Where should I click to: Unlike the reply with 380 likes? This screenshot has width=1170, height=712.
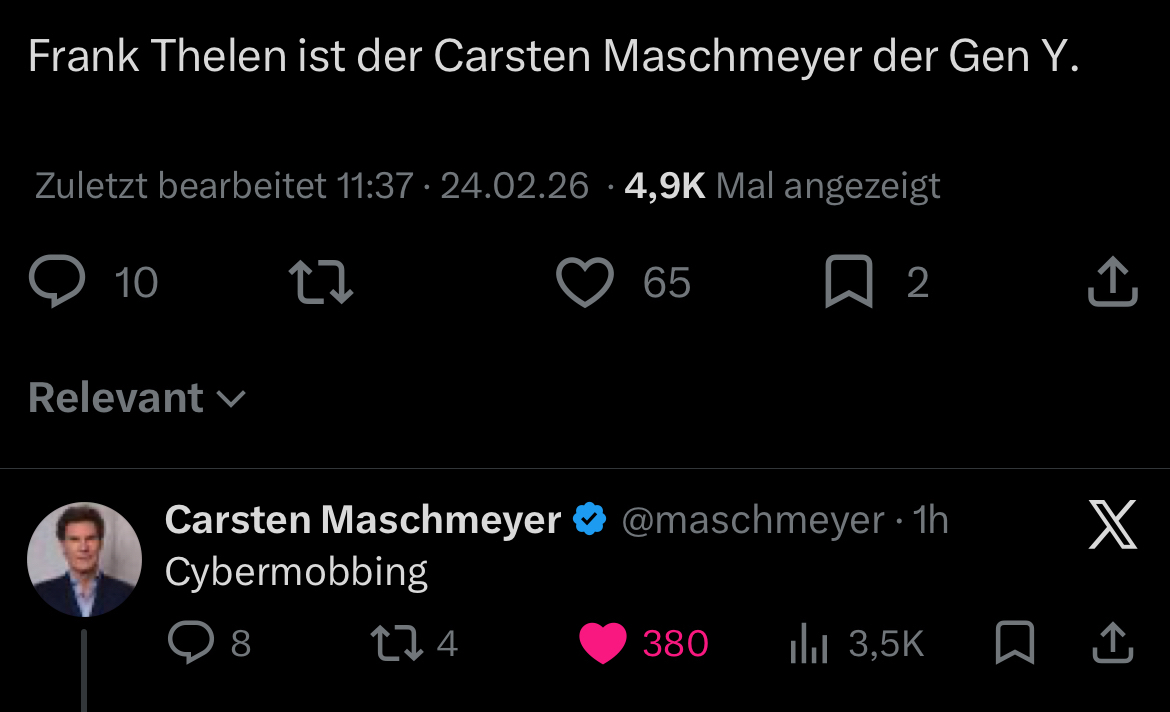(x=603, y=643)
